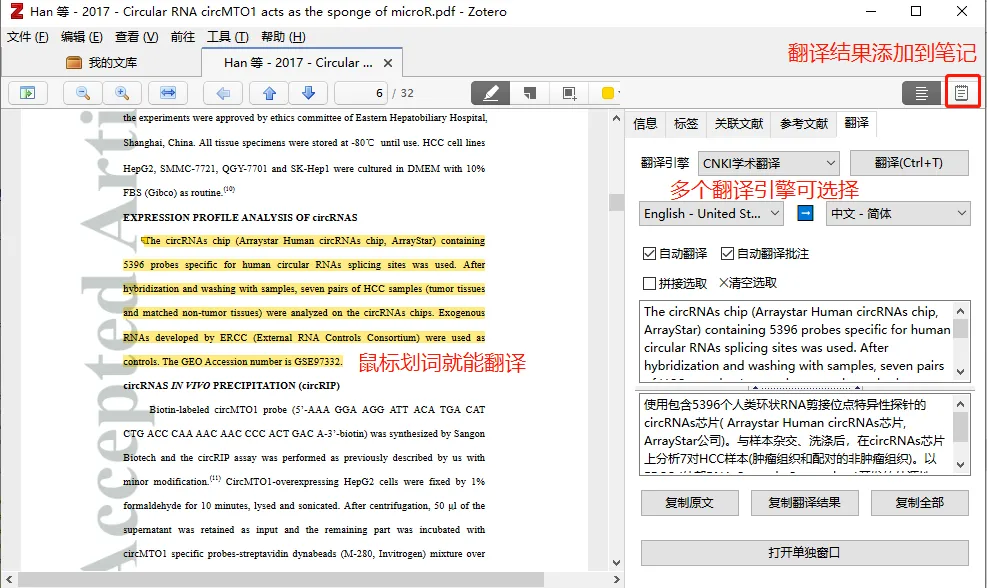Go to next page with down arrow
Viewport: 987px width, 588px height.
[x=308, y=93]
